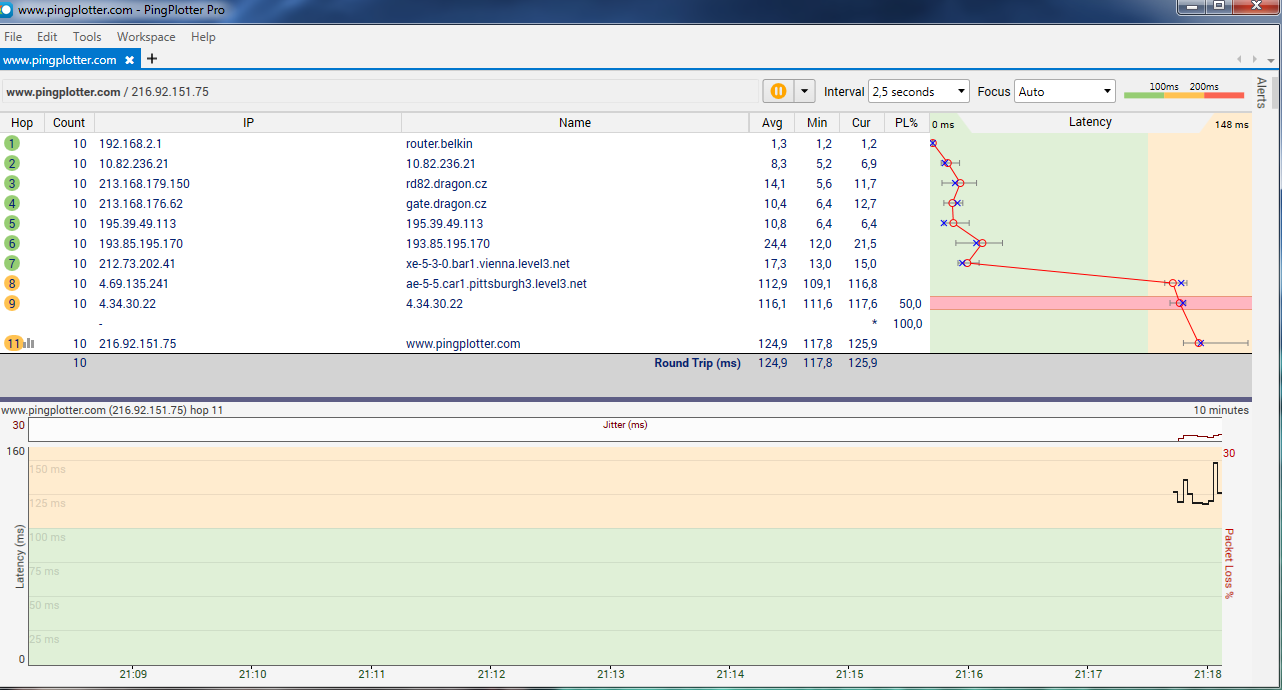The image size is (1282, 690).
Task: Click hop 7 green circle icon
Action: [12, 263]
